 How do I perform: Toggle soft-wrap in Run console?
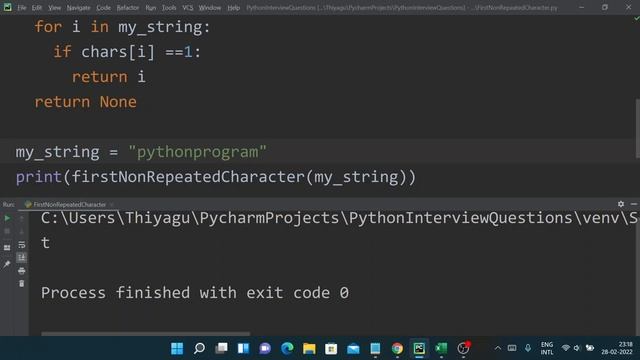(x=22, y=245)
